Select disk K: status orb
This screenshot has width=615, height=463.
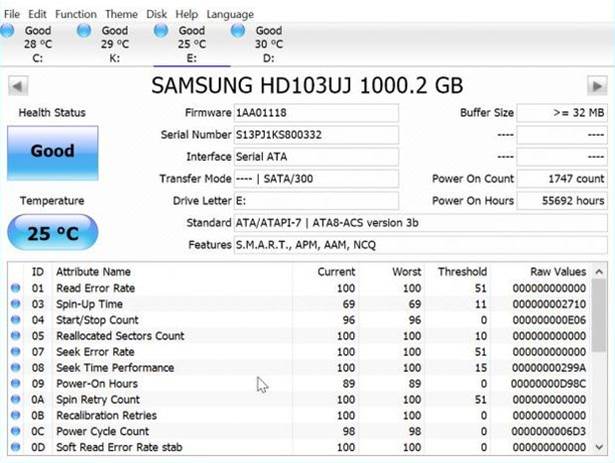(x=84, y=31)
